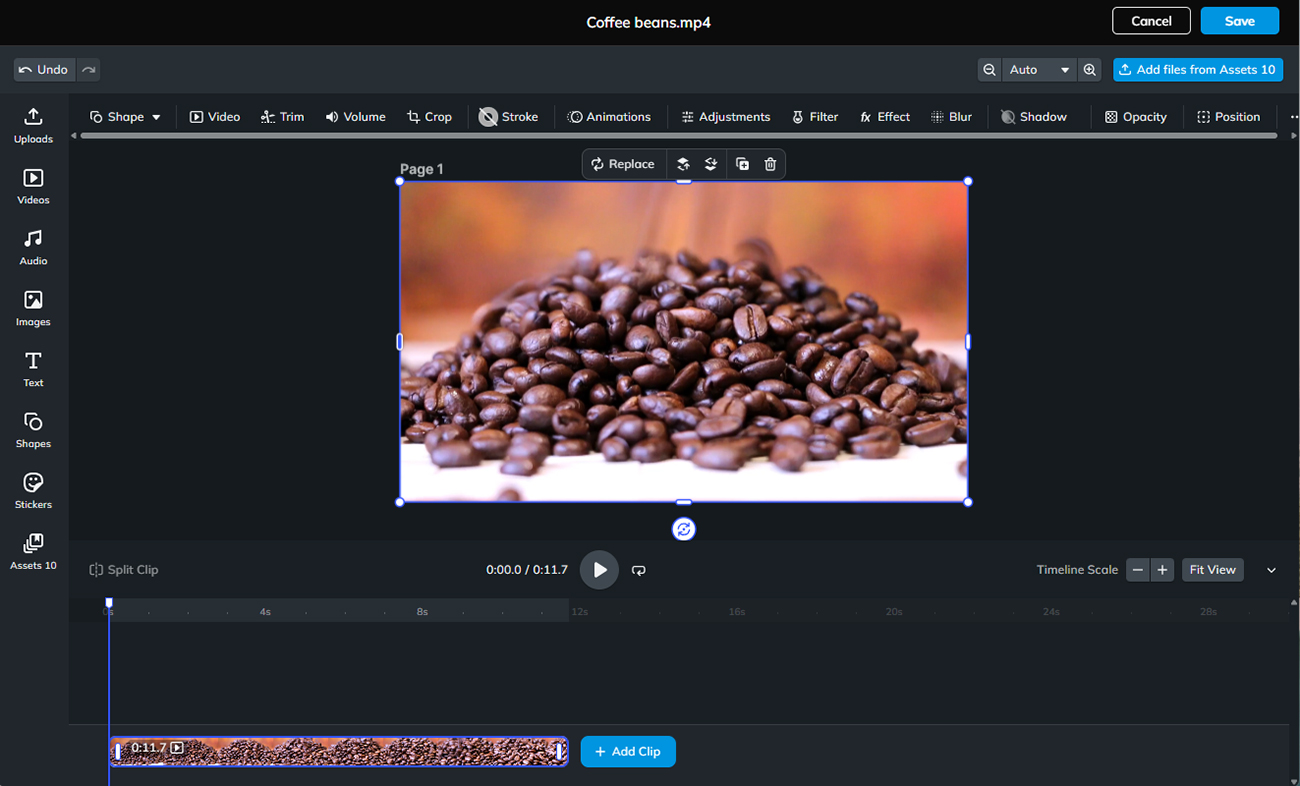Toggle loop playback next to play button
The height and width of the screenshot is (786, 1300).
639,570
